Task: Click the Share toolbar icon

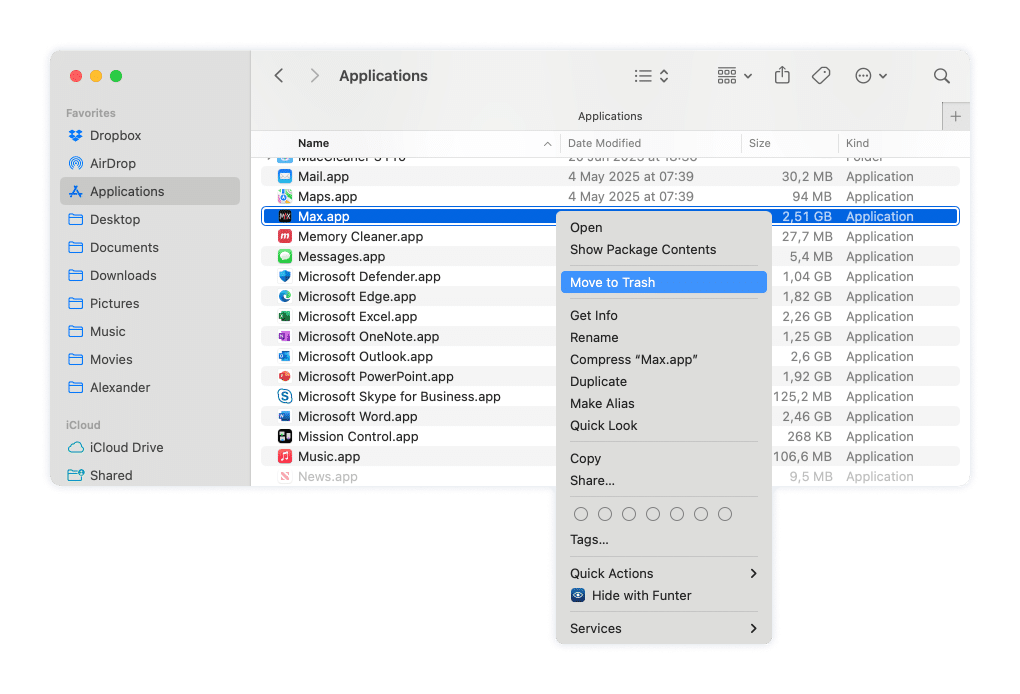Action: pyautogui.click(x=782, y=75)
